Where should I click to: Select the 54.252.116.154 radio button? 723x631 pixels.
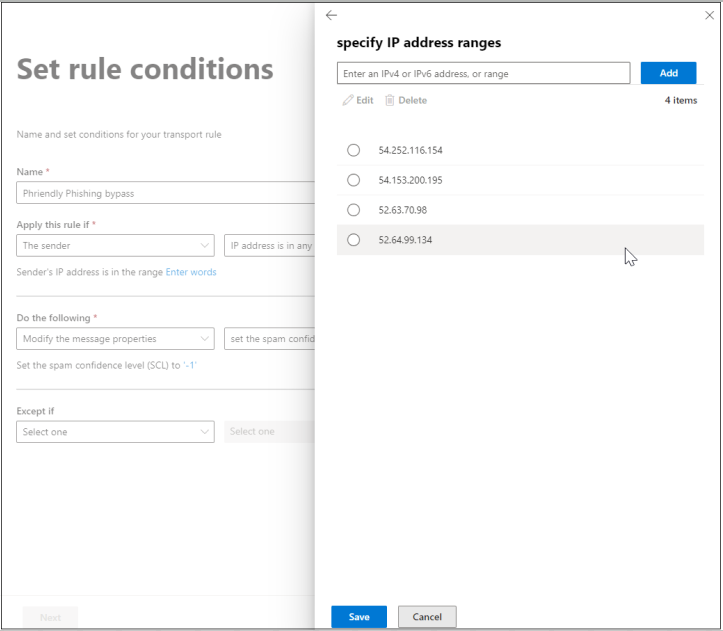pyautogui.click(x=354, y=150)
